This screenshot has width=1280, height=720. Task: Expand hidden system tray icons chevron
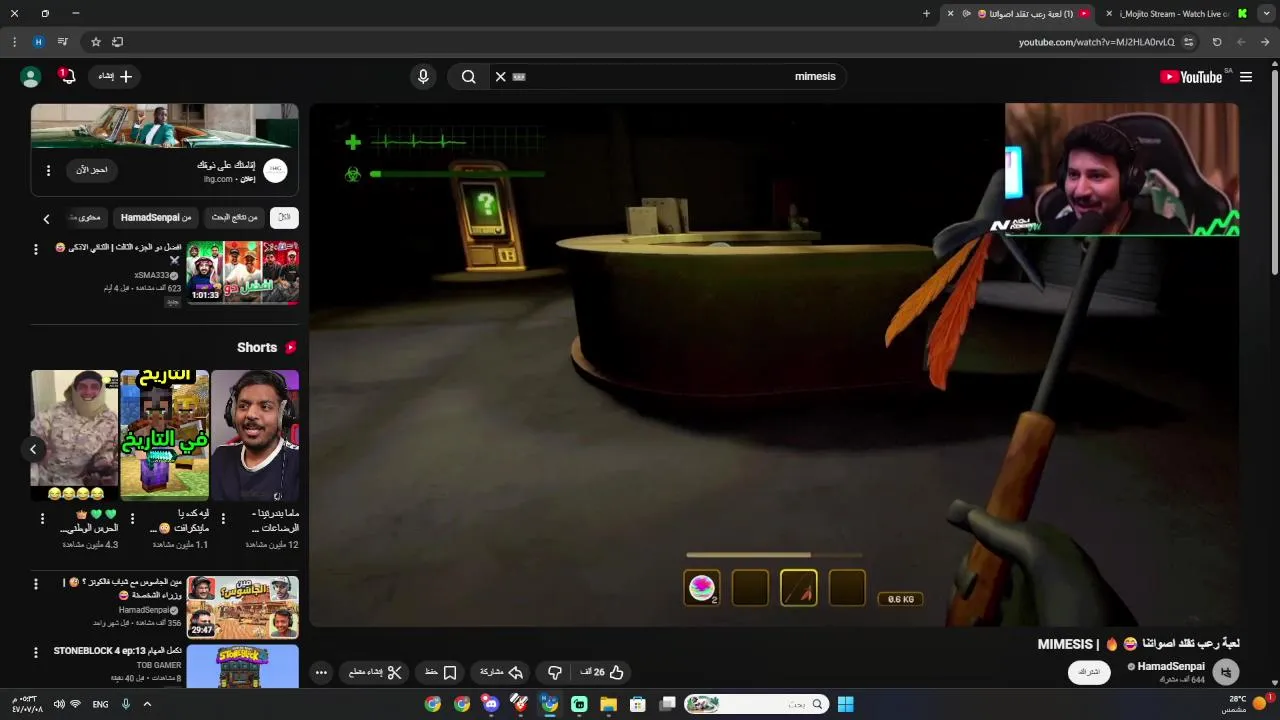tap(147, 704)
